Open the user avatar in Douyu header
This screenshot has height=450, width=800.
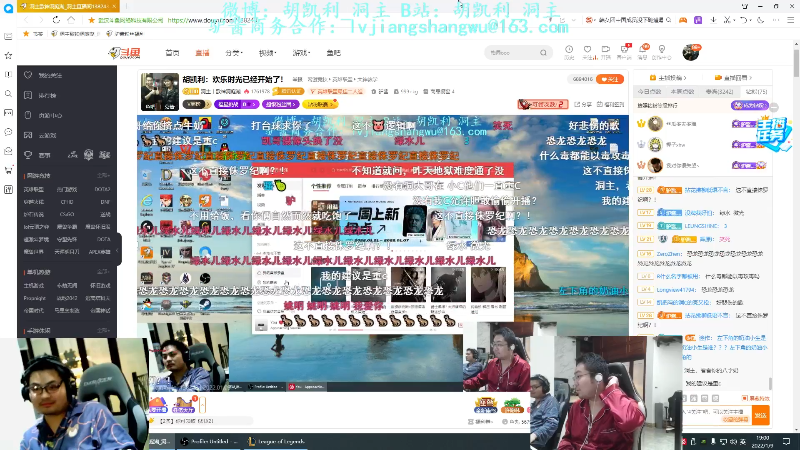(691, 53)
